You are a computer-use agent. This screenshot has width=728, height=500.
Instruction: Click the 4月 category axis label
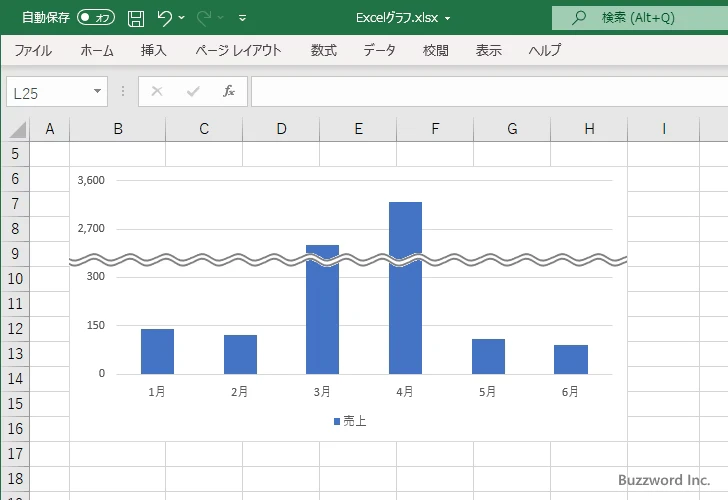(x=405, y=392)
